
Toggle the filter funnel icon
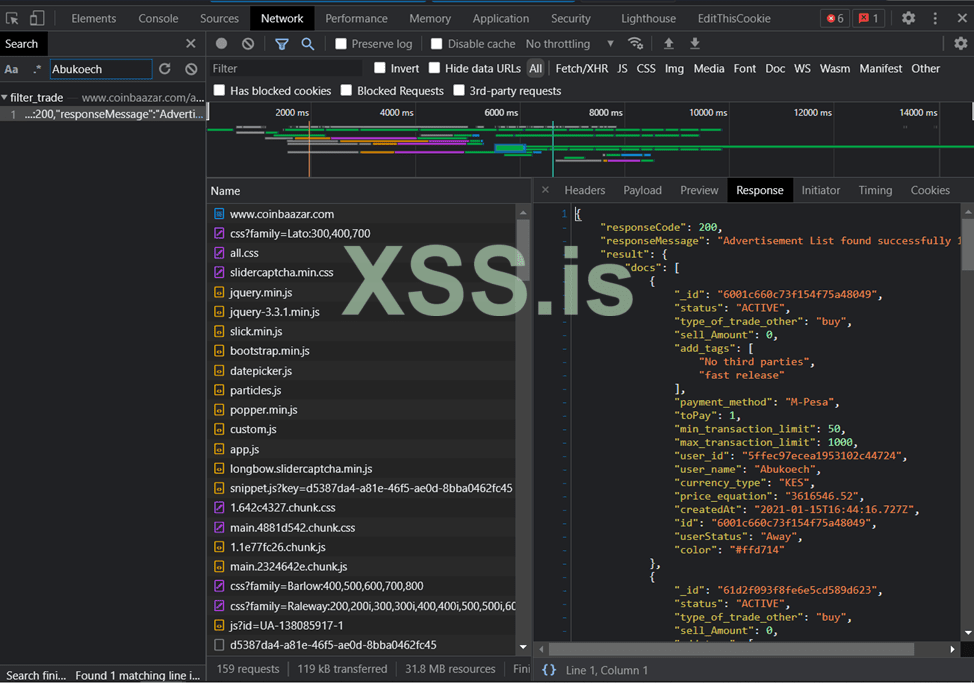tap(282, 44)
